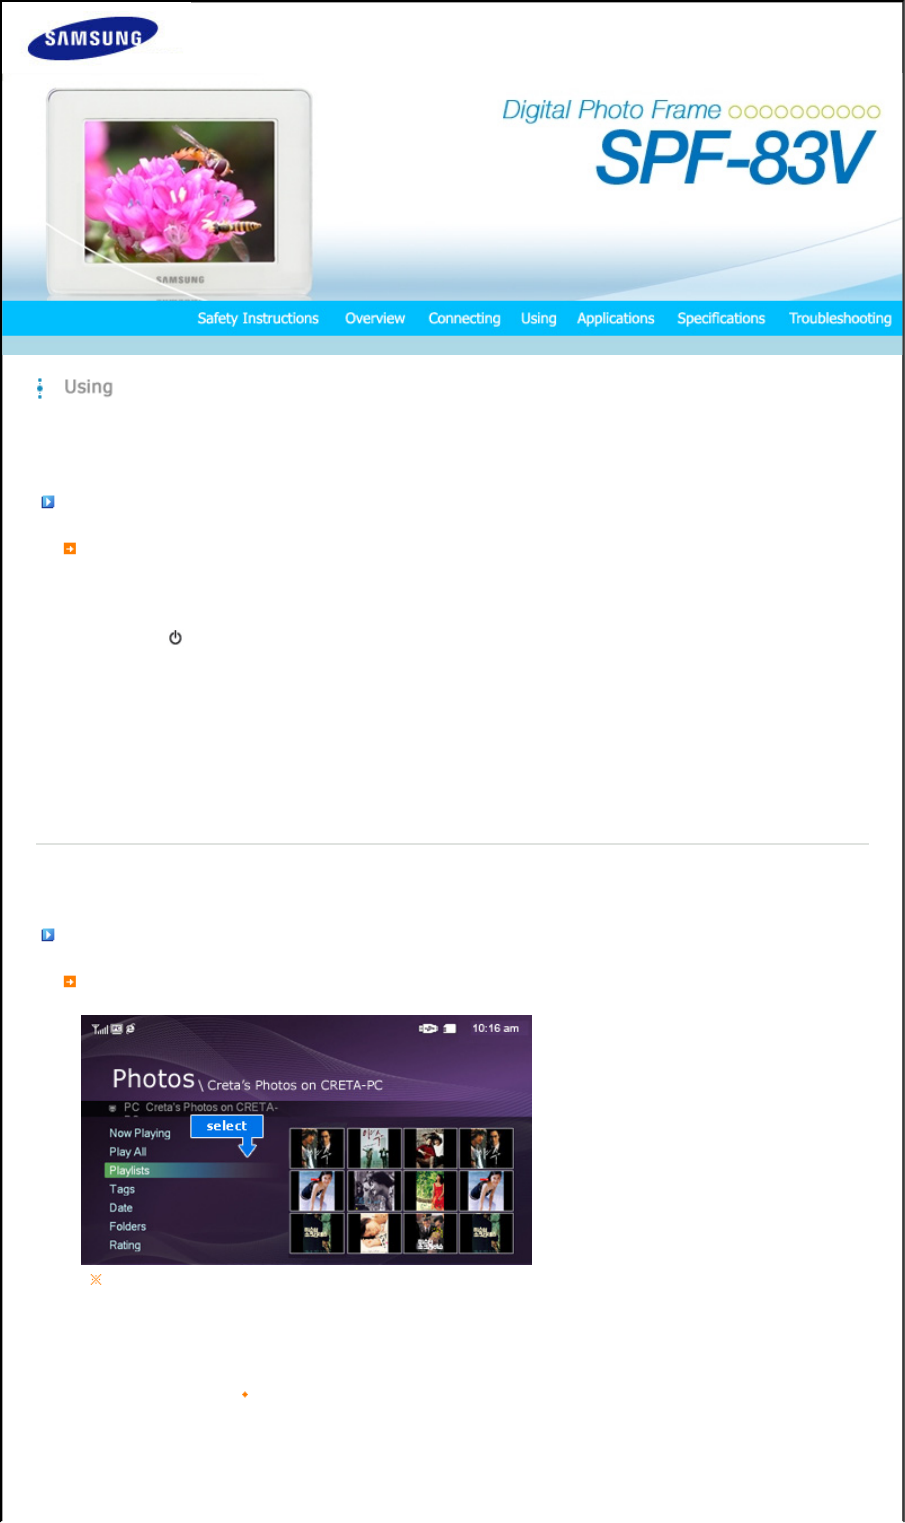Select Tags in the Photos menu
The height and width of the screenshot is (1523, 905).
coord(122,1189)
